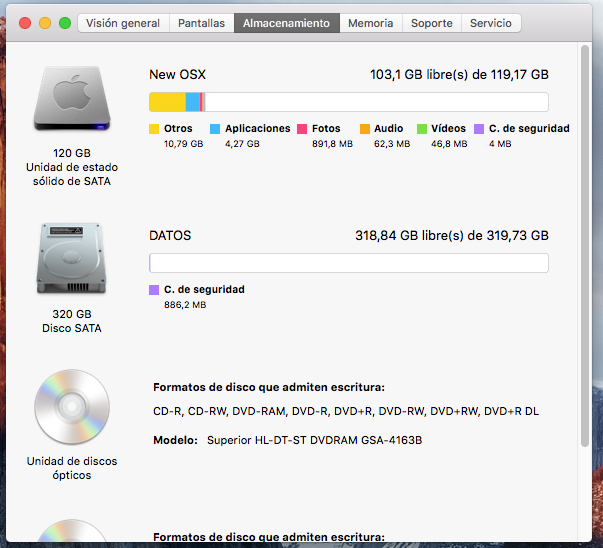Click the yellow Otros segment in the usage bar
The image size is (603, 548).
(168, 102)
